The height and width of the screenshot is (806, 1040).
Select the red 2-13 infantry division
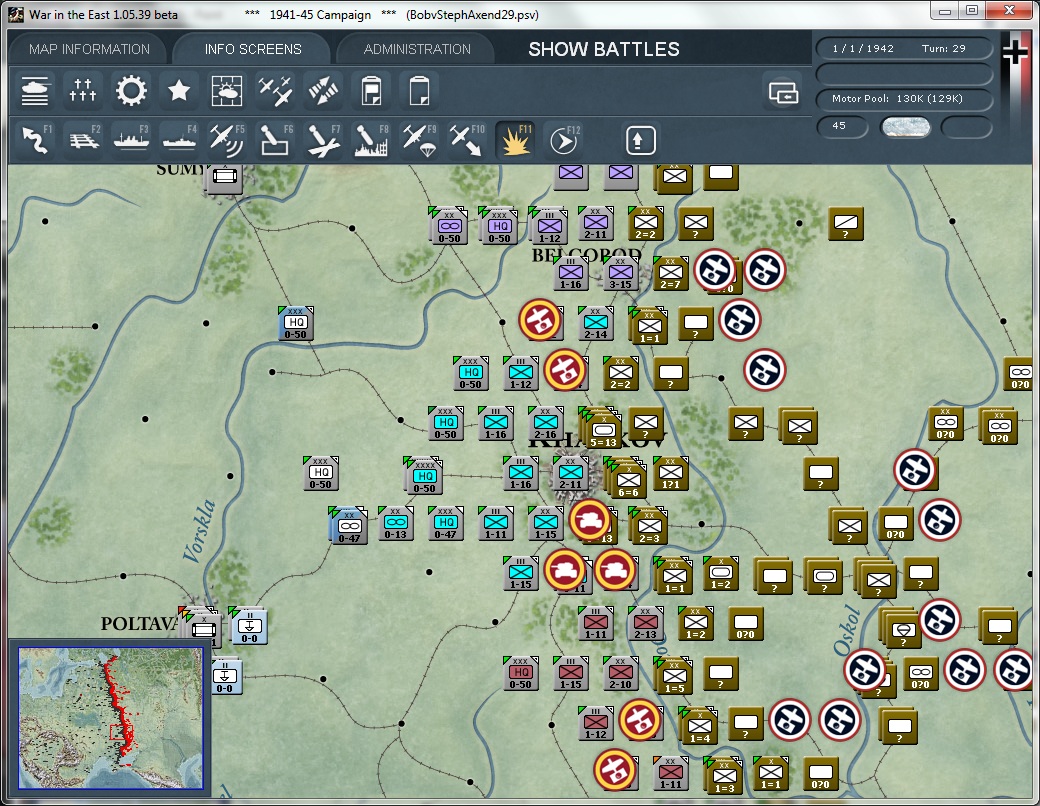point(645,624)
